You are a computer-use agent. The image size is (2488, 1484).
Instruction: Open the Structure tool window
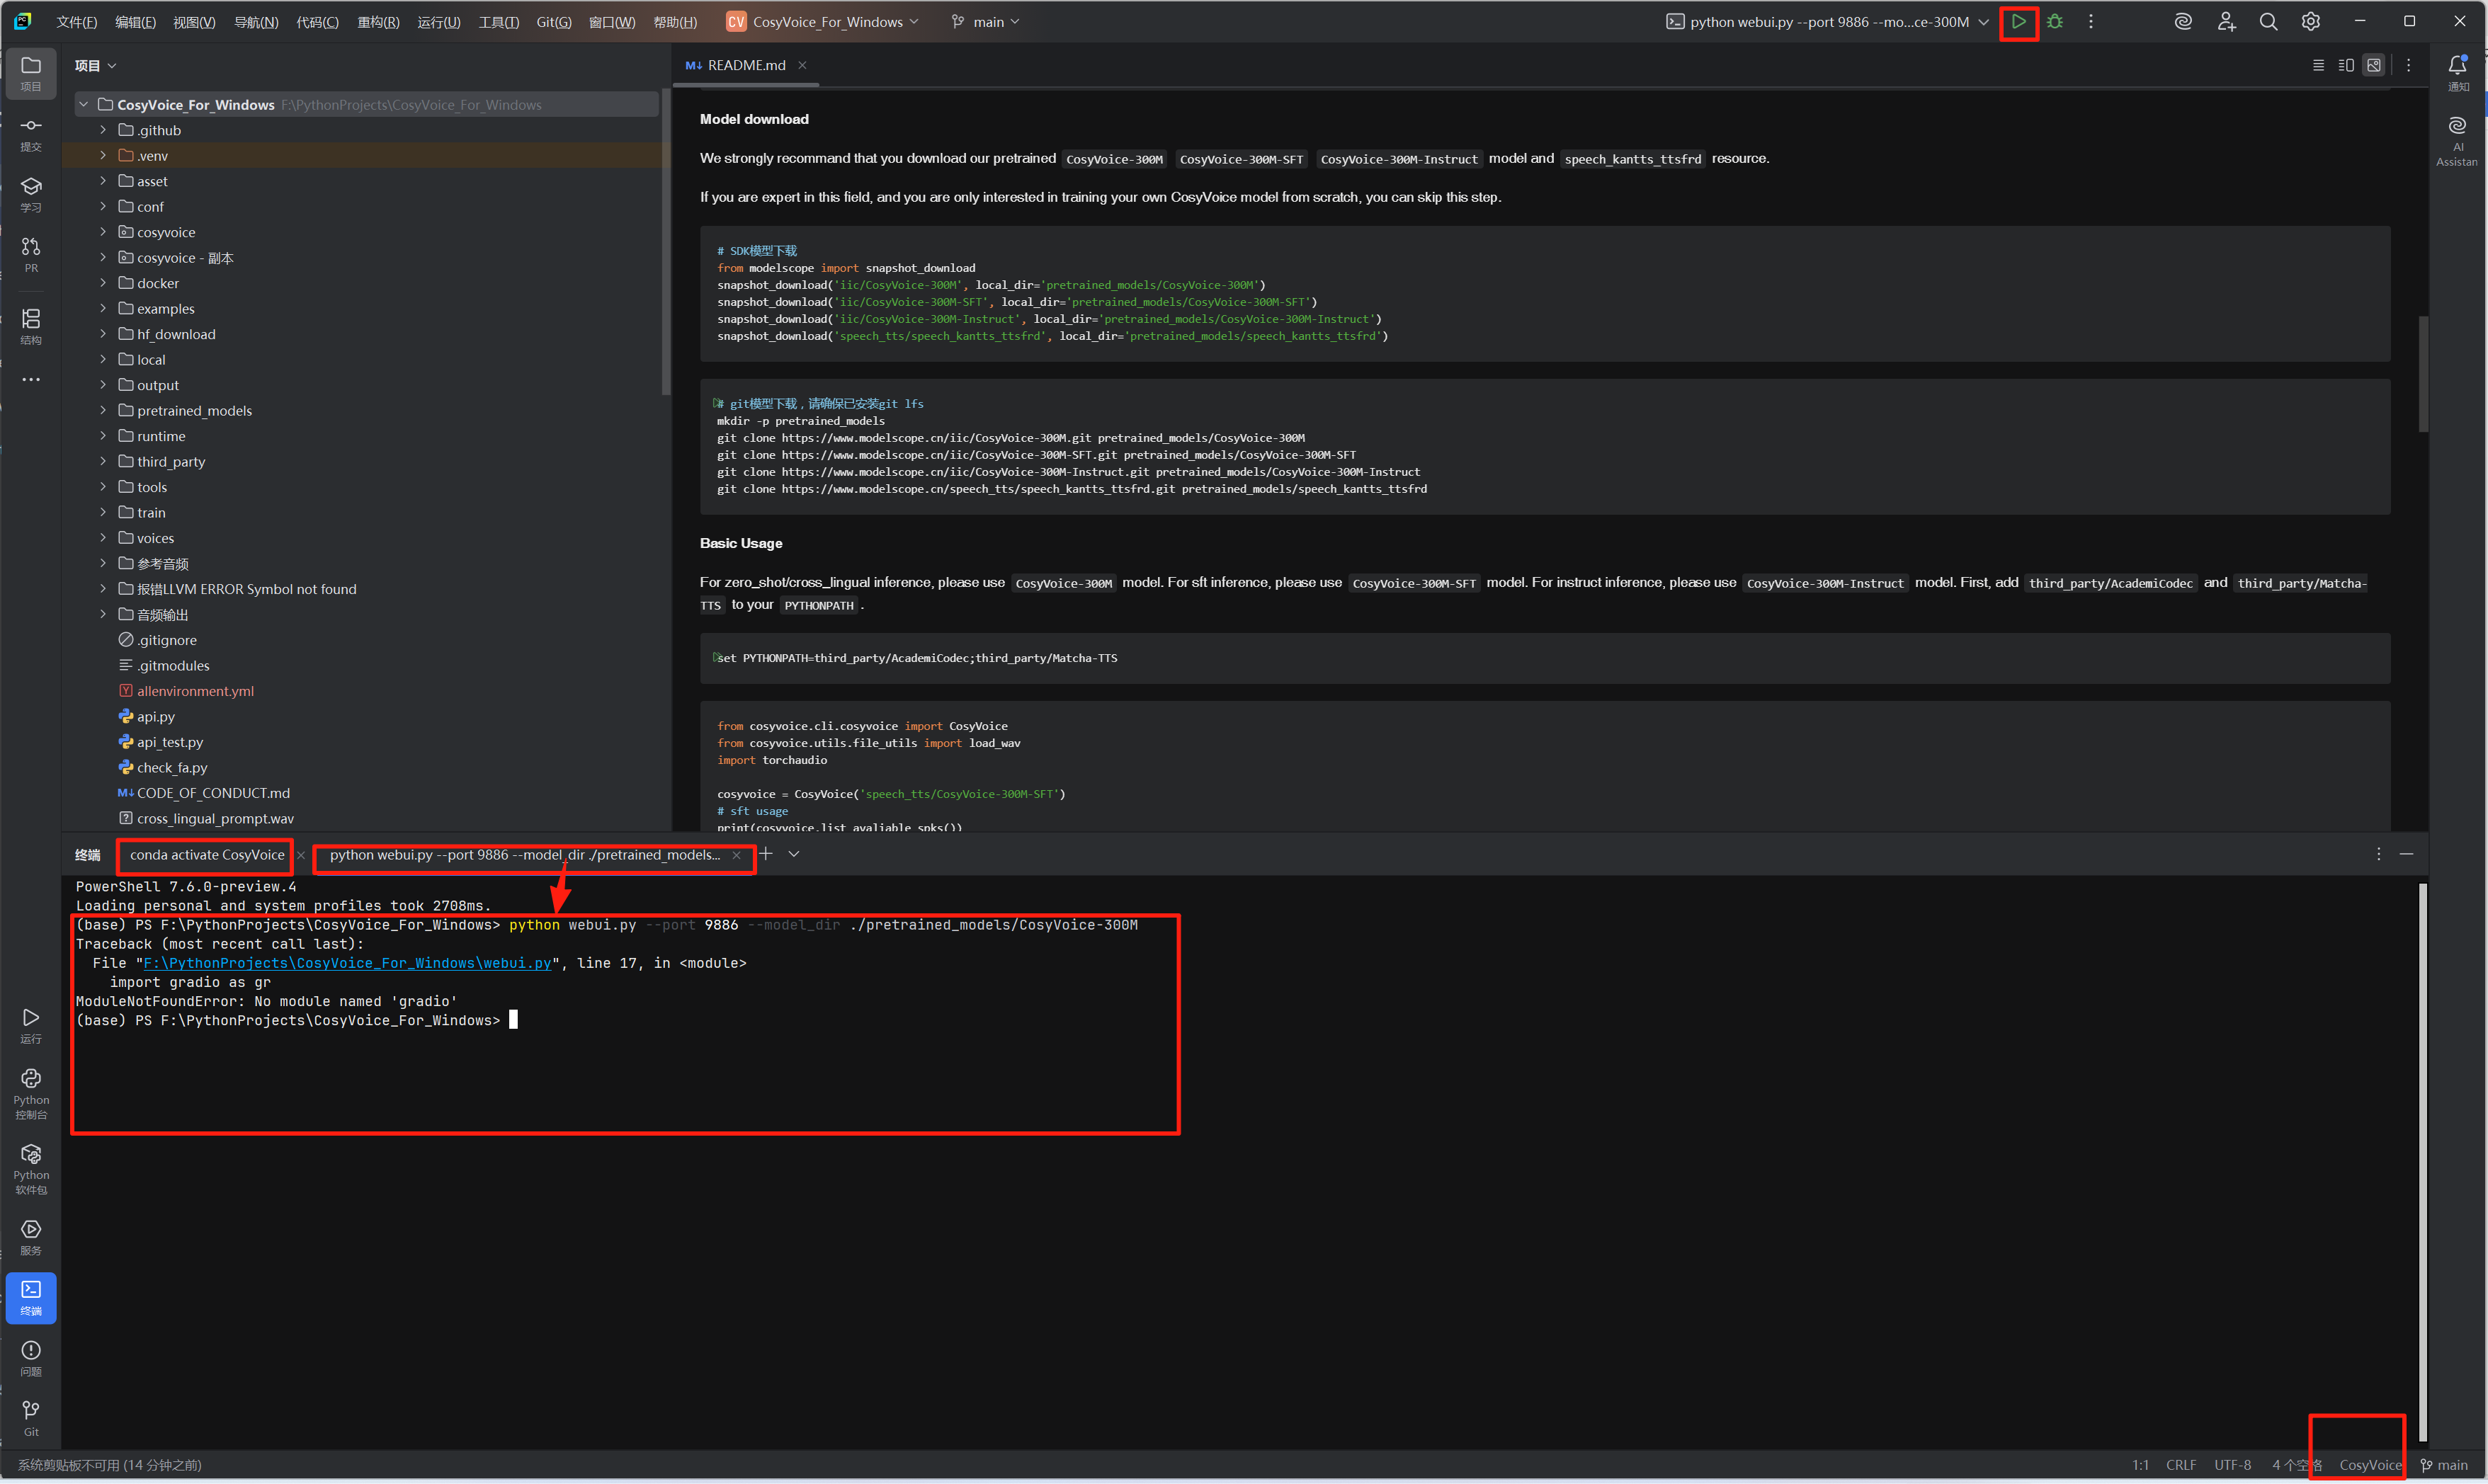click(31, 325)
